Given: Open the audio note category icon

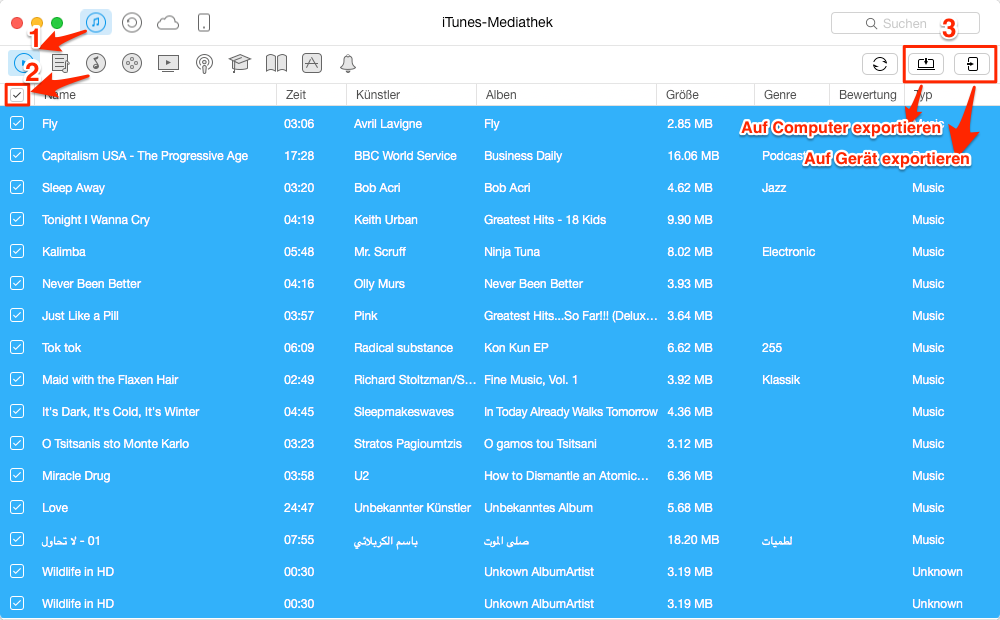Looking at the screenshot, I should coord(96,63).
